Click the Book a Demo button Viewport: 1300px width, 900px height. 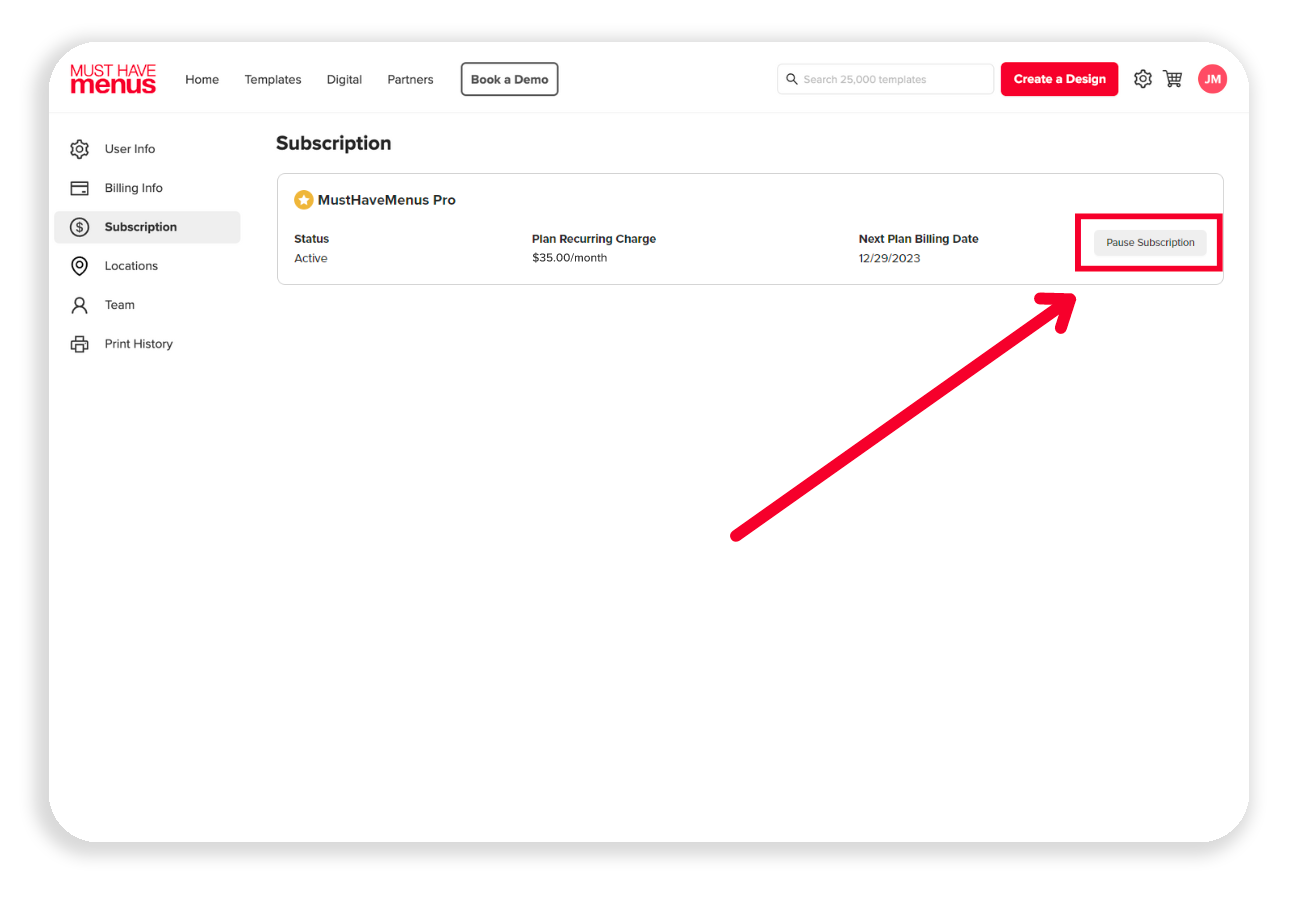(x=510, y=79)
